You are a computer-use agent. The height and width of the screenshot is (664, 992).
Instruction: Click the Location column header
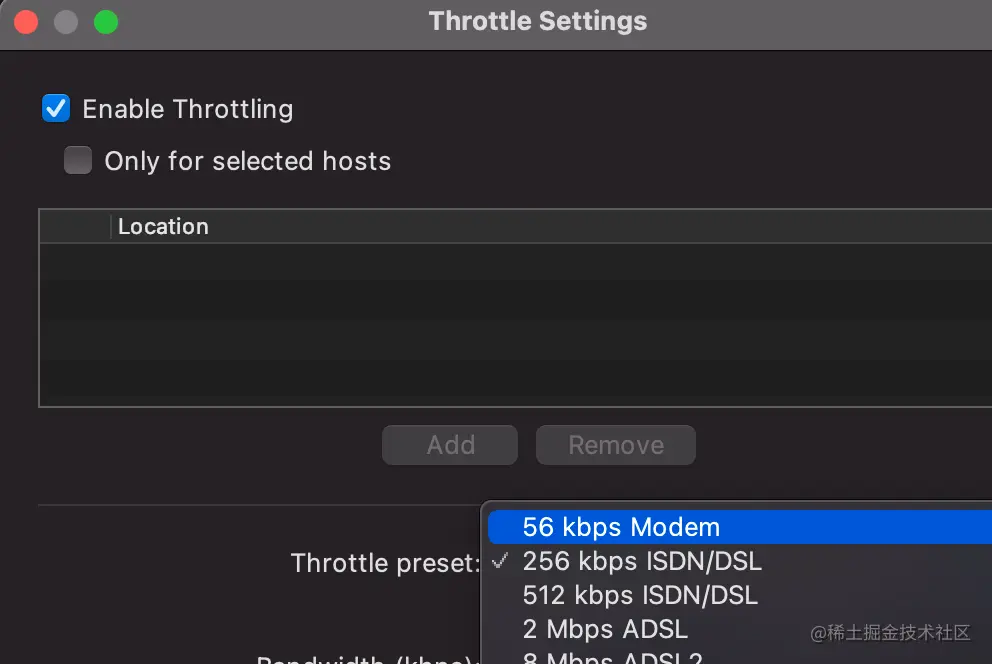coord(163,227)
